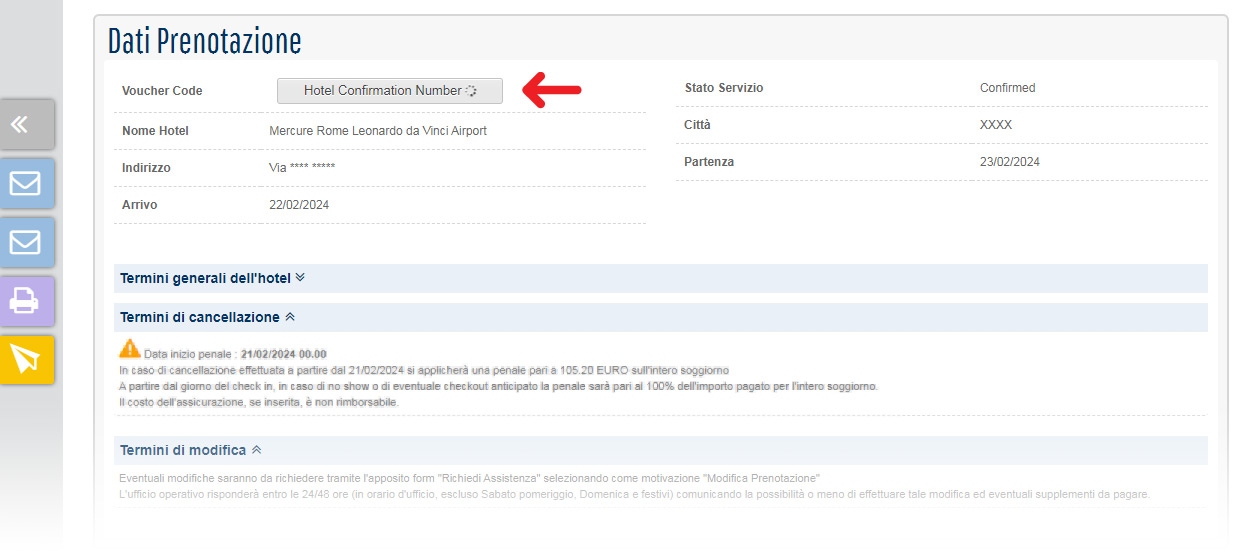Expand Termini generali dell'hotel section
The width and height of the screenshot is (1243, 554).
tap(212, 278)
